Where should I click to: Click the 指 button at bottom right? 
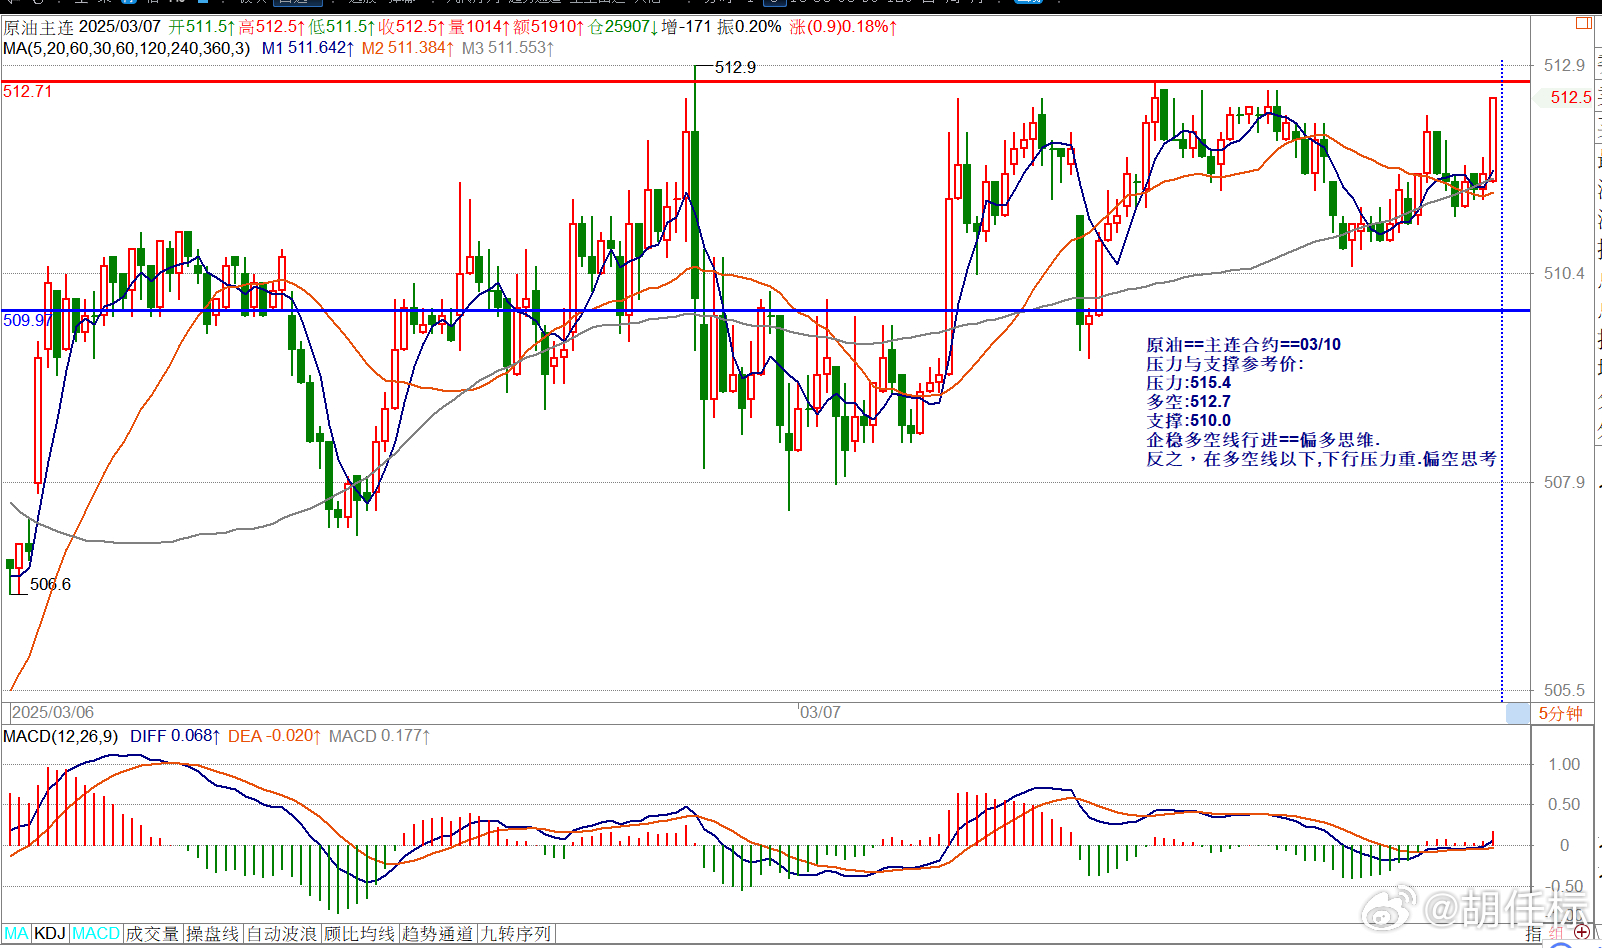[1534, 933]
